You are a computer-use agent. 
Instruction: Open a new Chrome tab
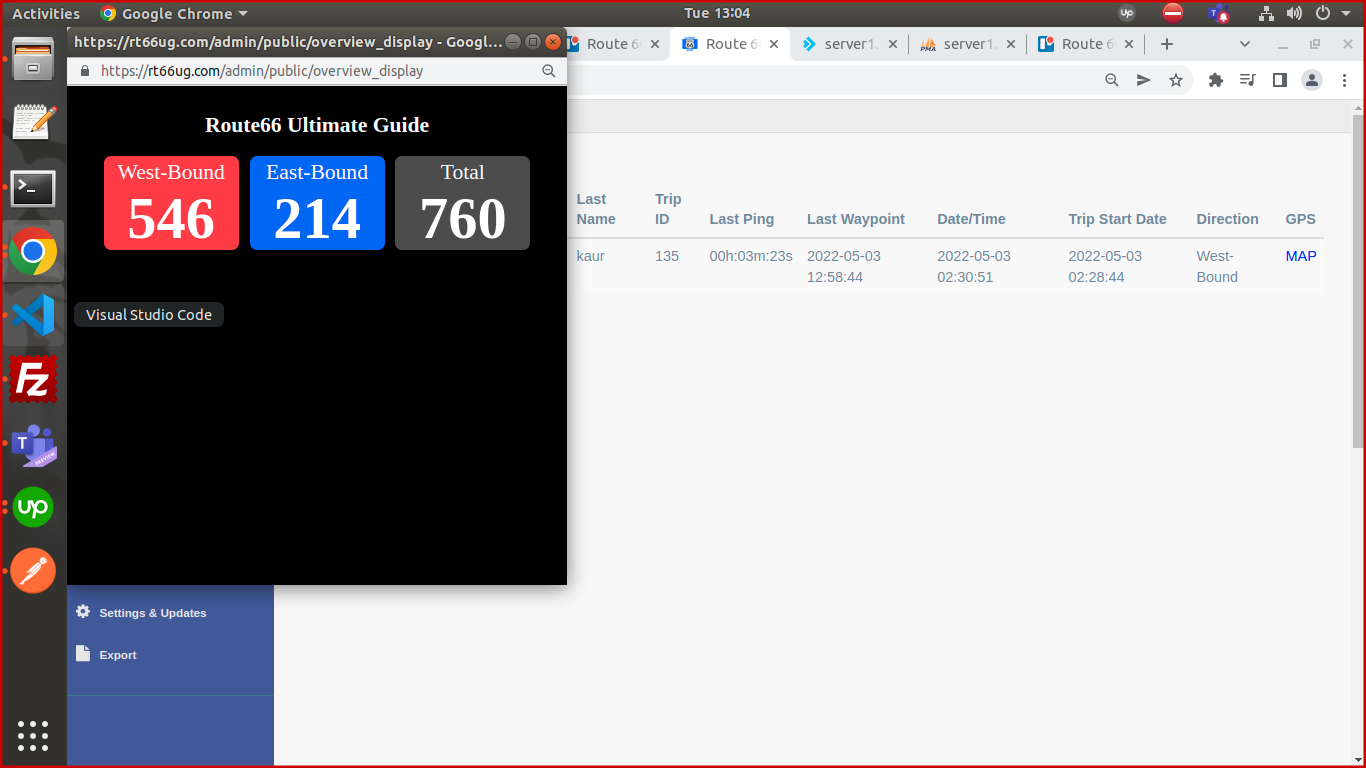(x=1166, y=44)
